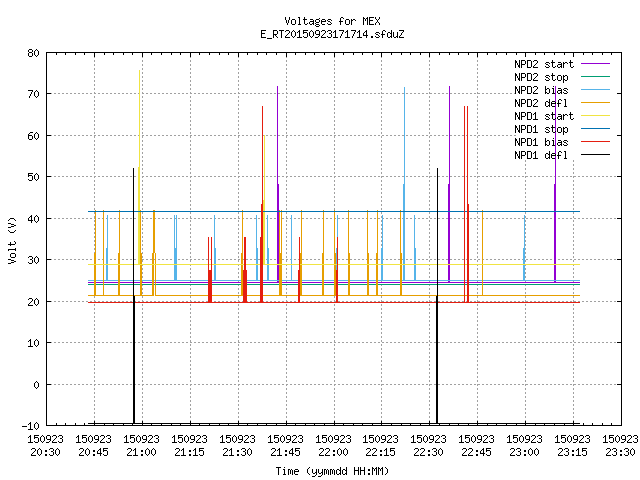
Task: Click the y-axis tick label 30
Action: coord(33,260)
